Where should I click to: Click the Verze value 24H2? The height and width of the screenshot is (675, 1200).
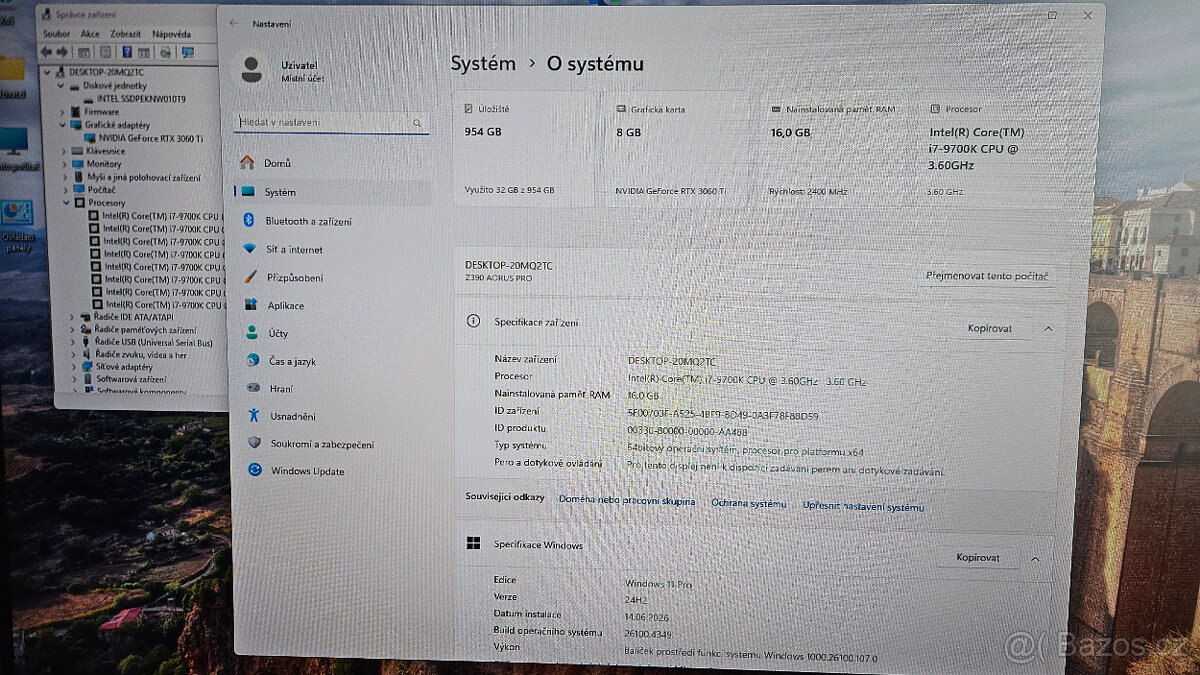click(637, 599)
